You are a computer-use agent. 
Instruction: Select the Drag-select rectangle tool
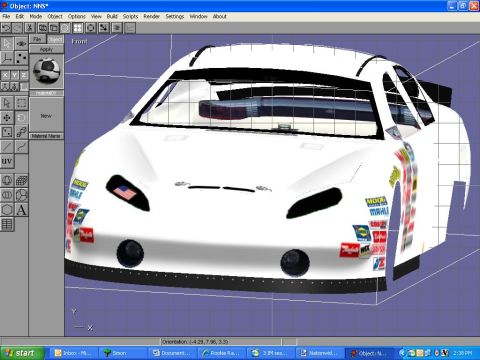[21, 103]
